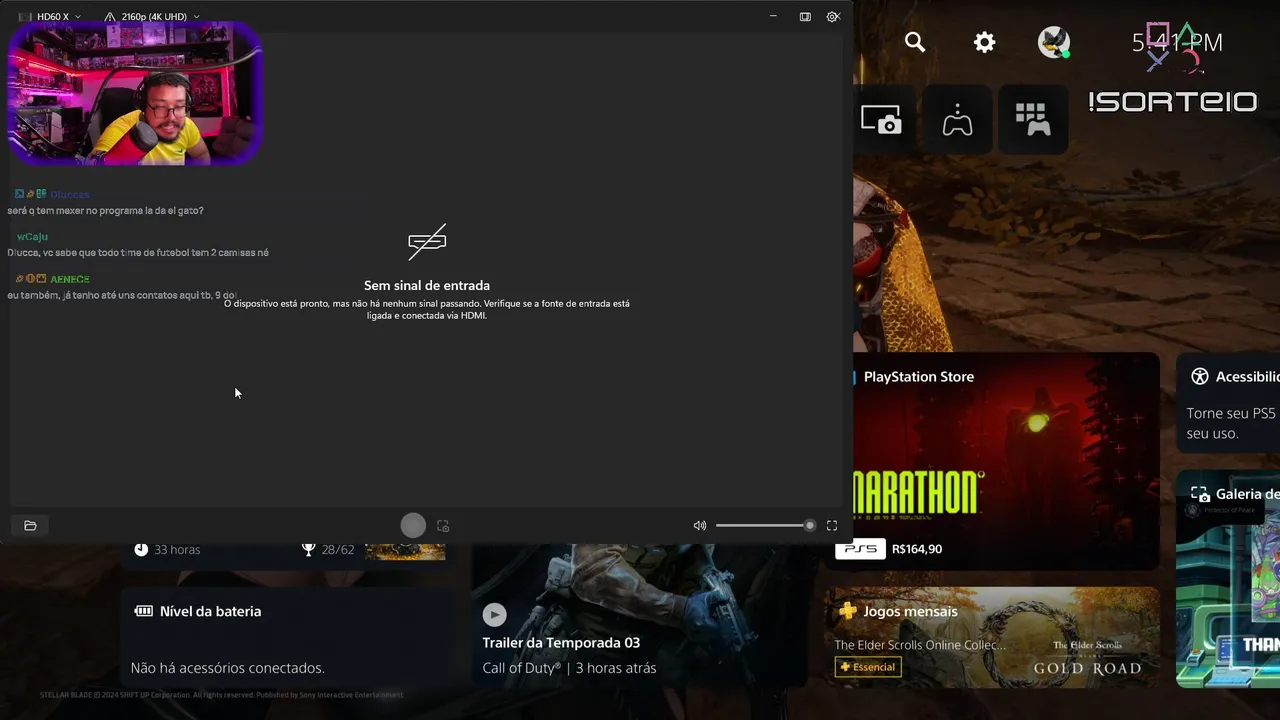
Task: Click the 'Sem sinal de entrada' heading
Action: pyautogui.click(x=427, y=285)
